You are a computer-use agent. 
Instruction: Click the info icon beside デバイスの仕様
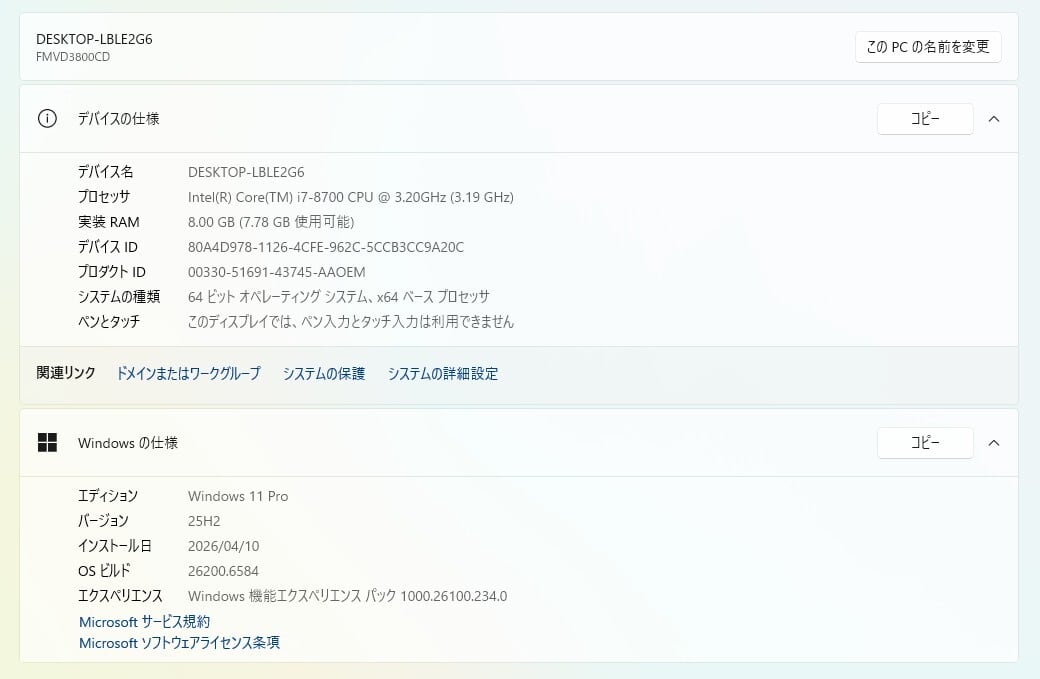pos(47,119)
